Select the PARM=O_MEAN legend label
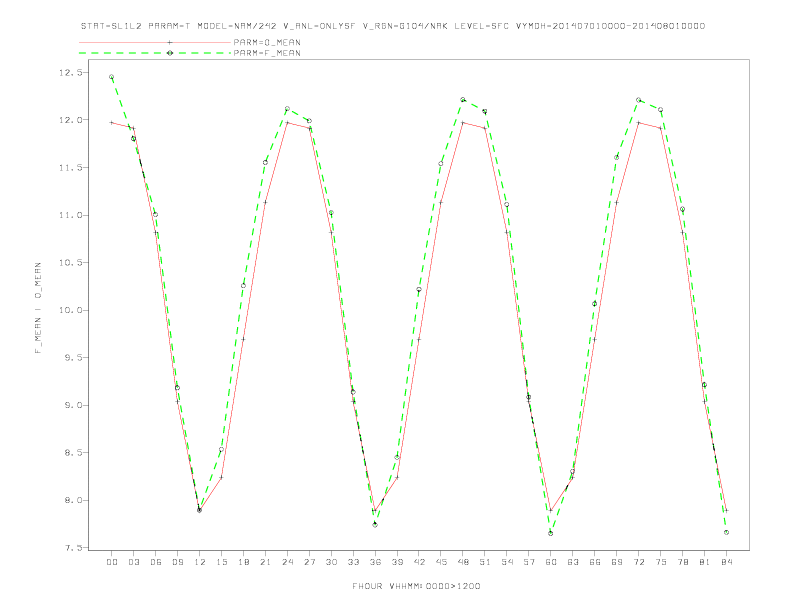Image resolution: width=792 pixels, height=612 pixels. pos(267,42)
